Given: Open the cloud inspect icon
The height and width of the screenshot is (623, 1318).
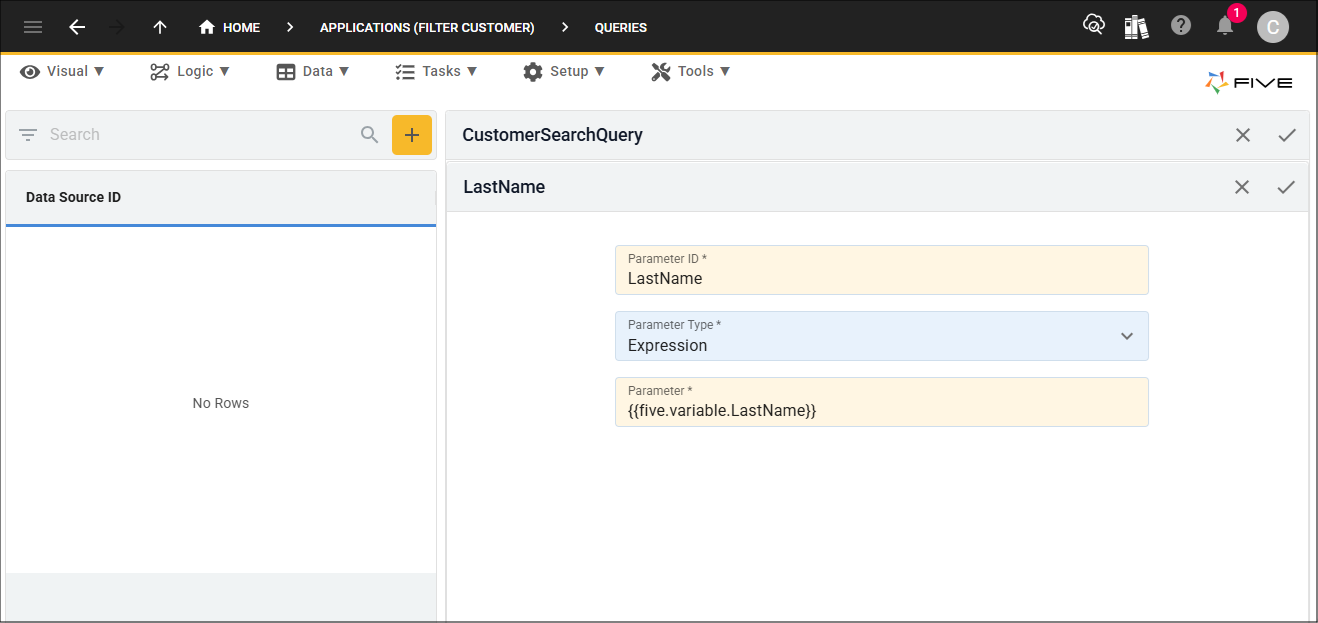Looking at the screenshot, I should pos(1094,25).
